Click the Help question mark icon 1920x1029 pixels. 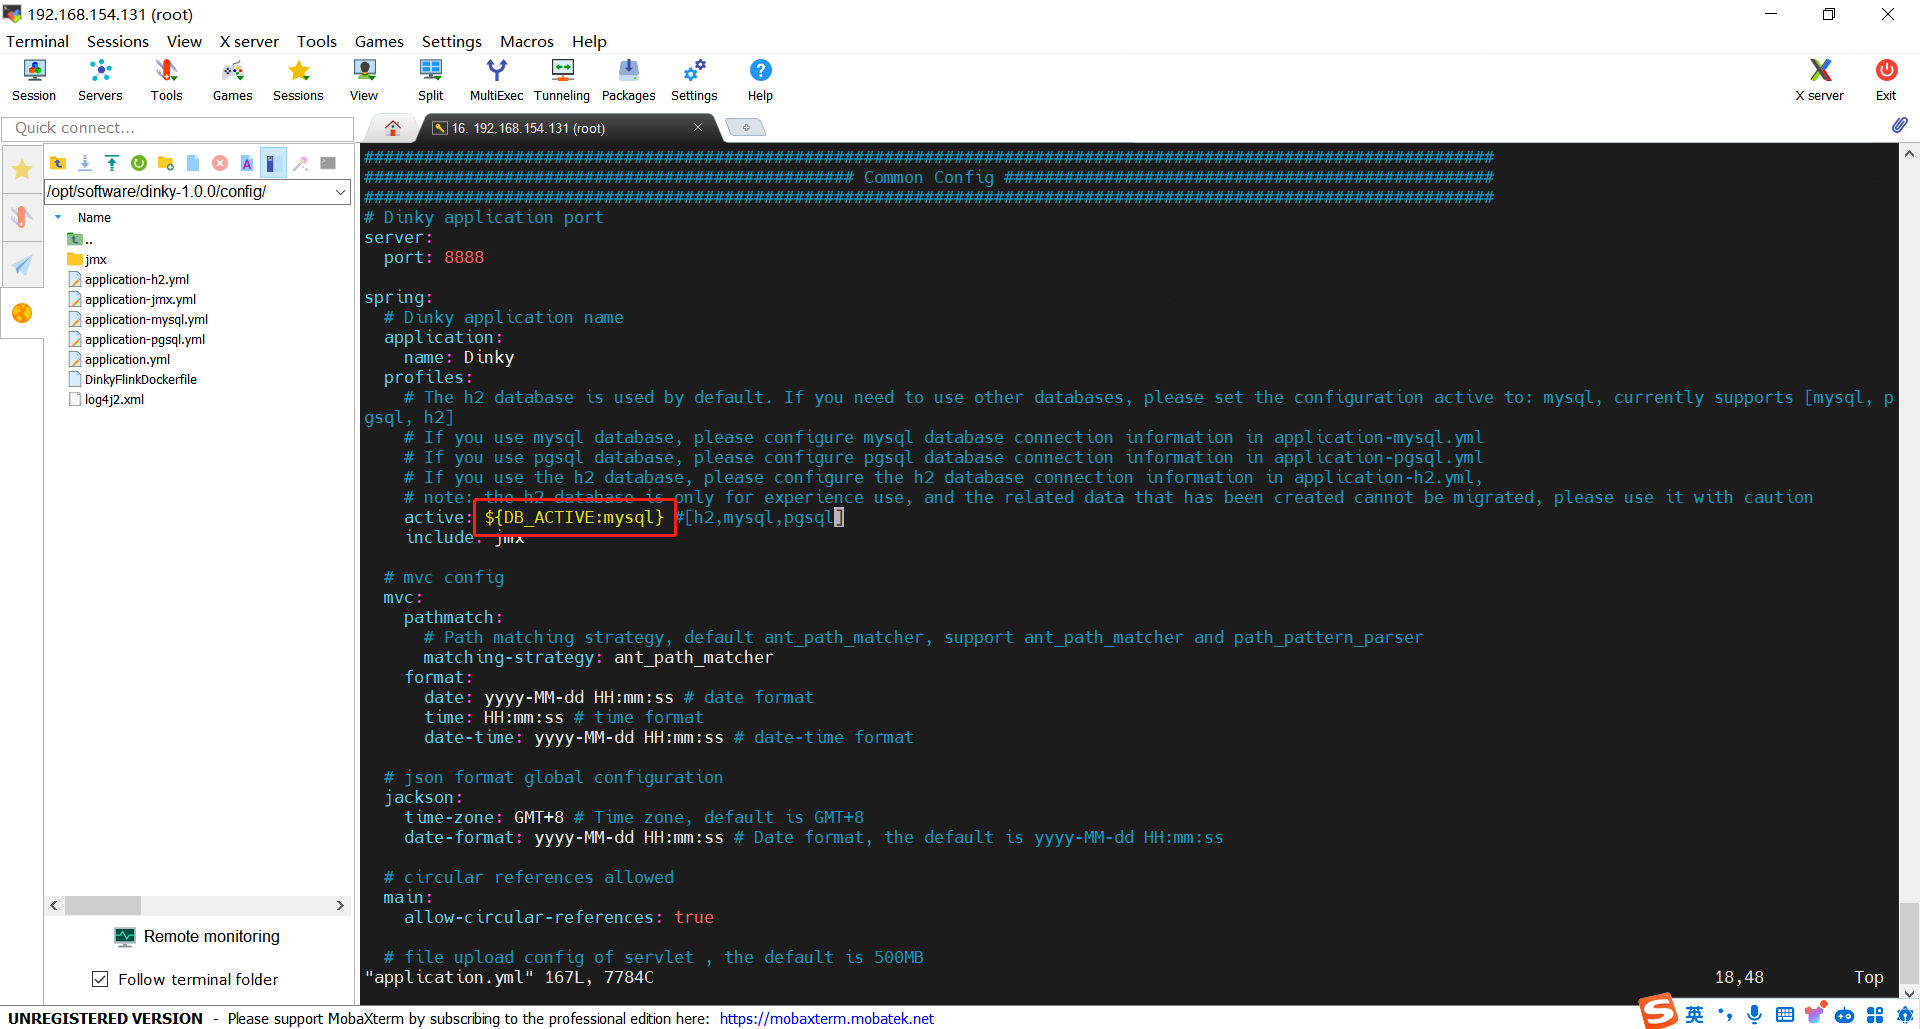pos(760,80)
